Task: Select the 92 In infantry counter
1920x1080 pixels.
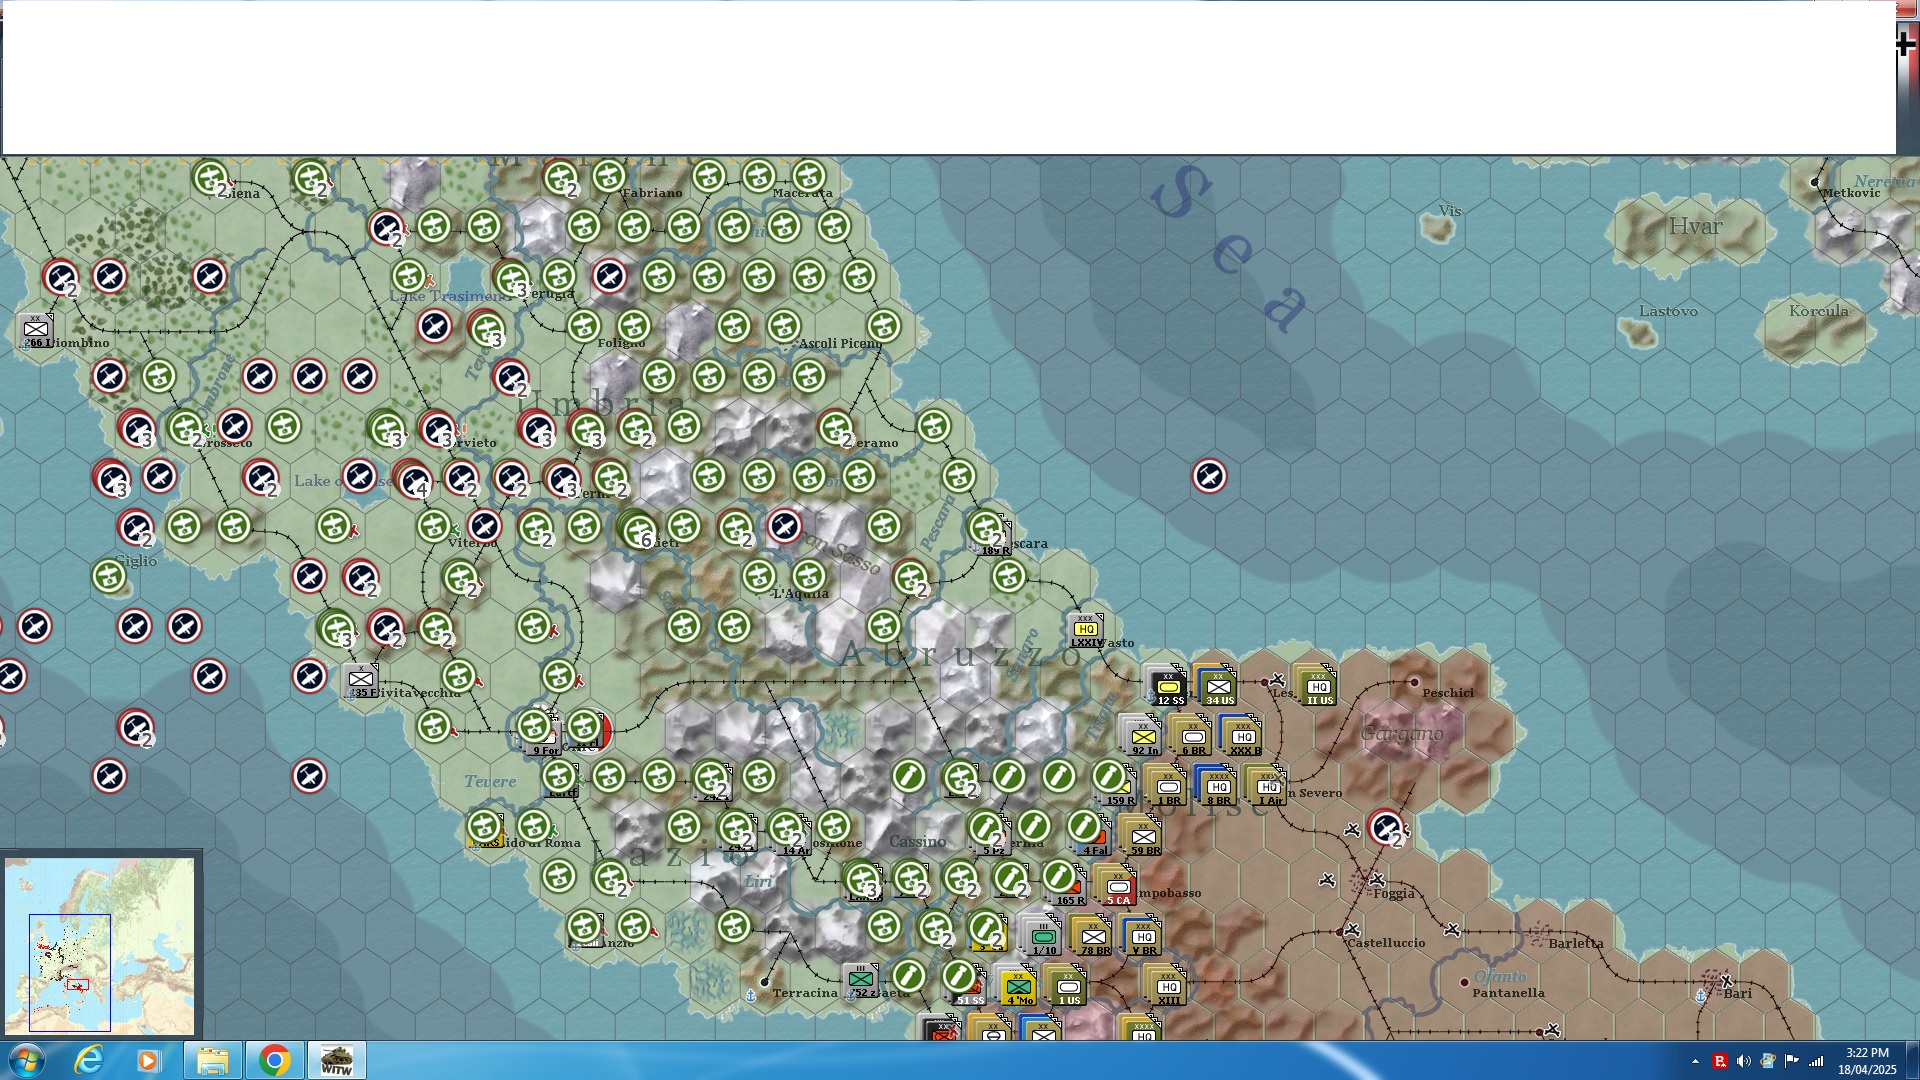Action: pyautogui.click(x=1143, y=737)
